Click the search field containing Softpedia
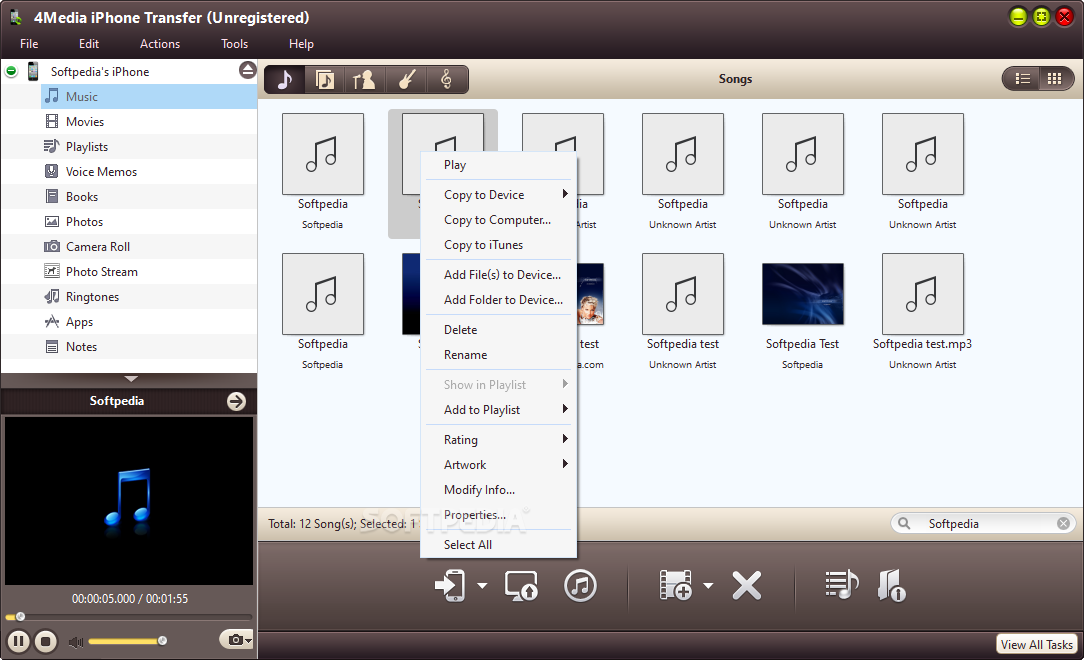This screenshot has height=660, width=1084. [982, 524]
